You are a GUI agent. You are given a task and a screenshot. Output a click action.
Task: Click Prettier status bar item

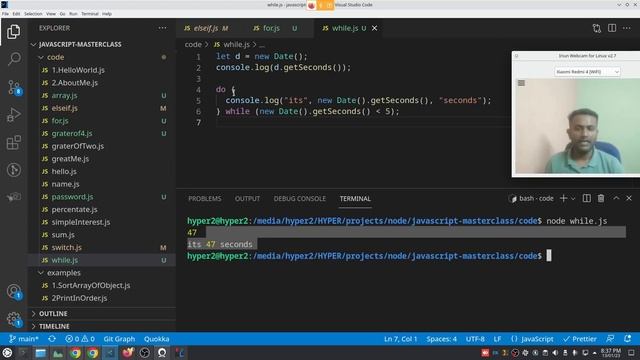tap(580, 339)
